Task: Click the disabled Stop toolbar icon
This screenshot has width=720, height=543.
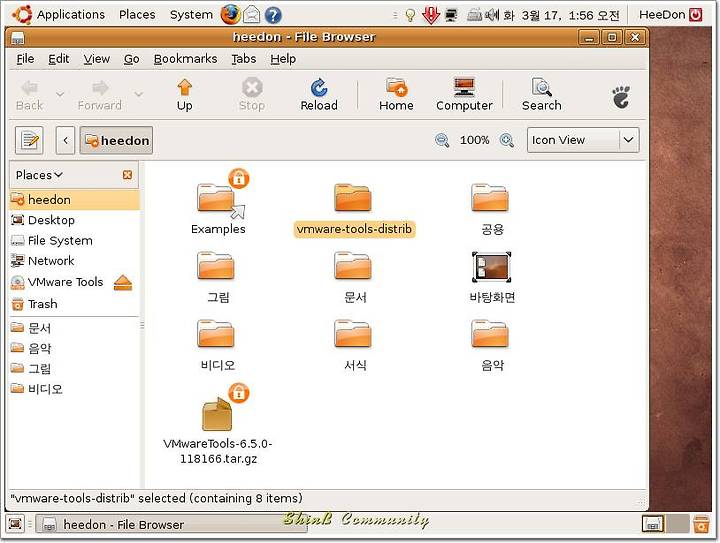Action: point(252,87)
